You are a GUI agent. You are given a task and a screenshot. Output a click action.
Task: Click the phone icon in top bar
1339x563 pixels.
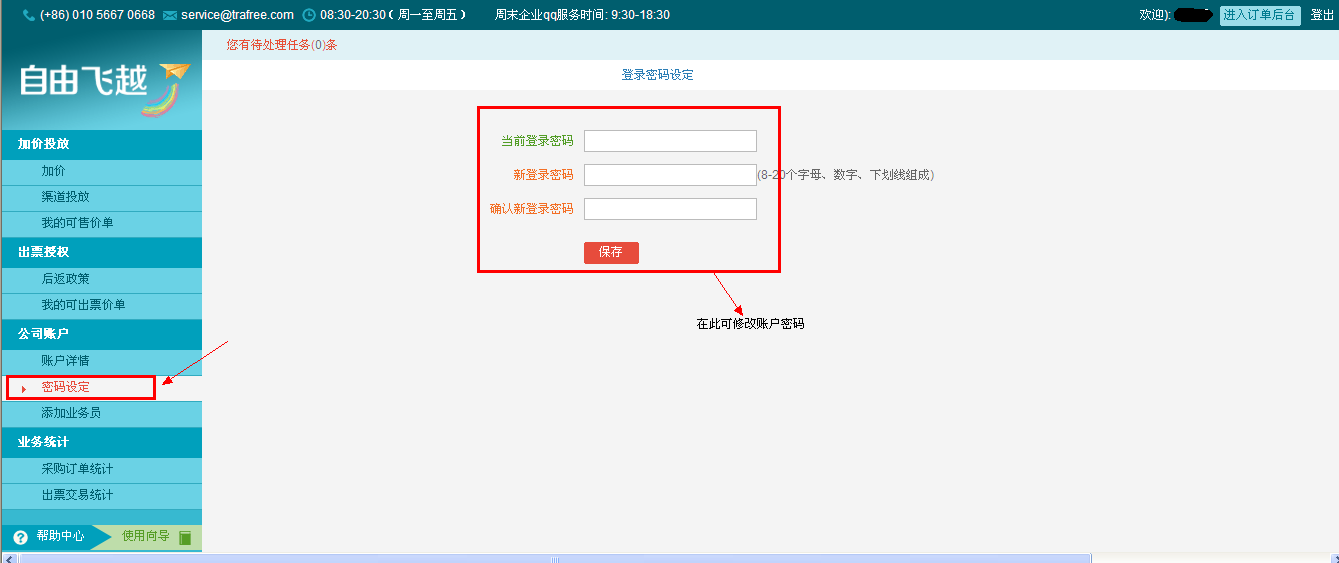(28, 15)
